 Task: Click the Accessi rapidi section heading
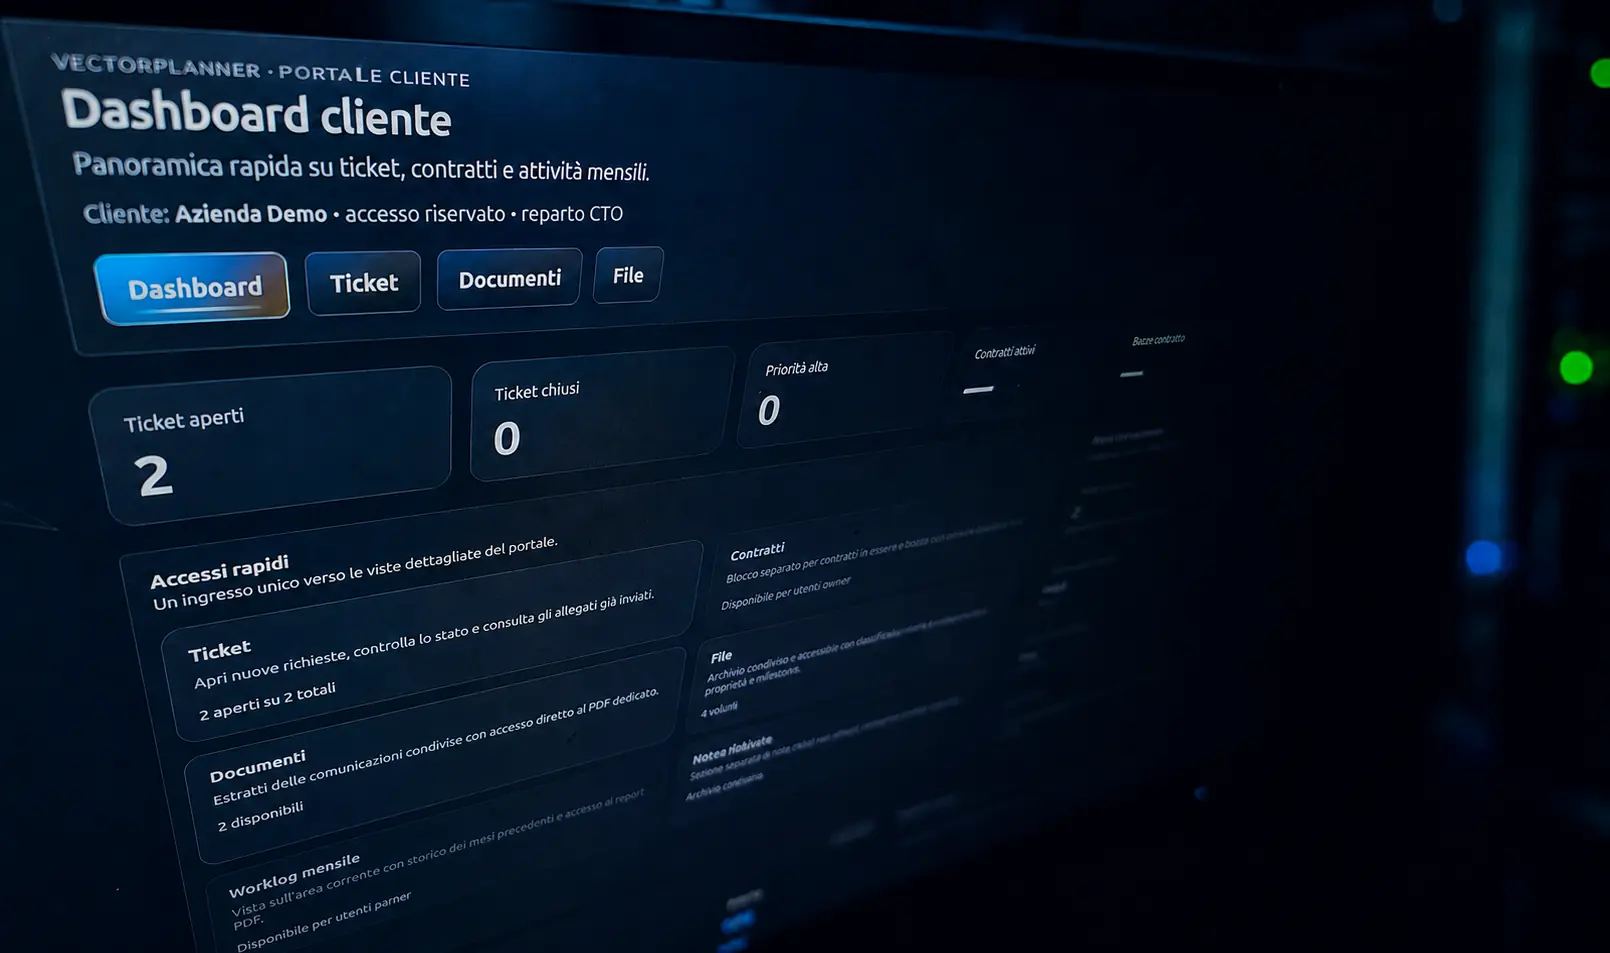point(219,572)
